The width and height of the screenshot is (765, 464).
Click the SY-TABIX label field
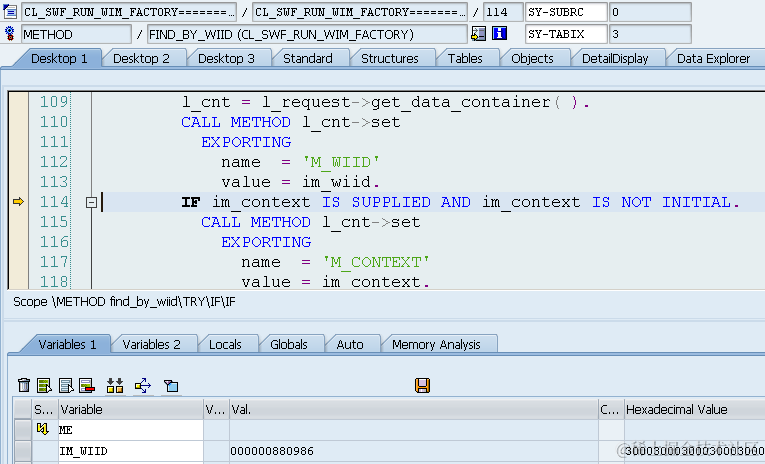[x=566, y=34]
